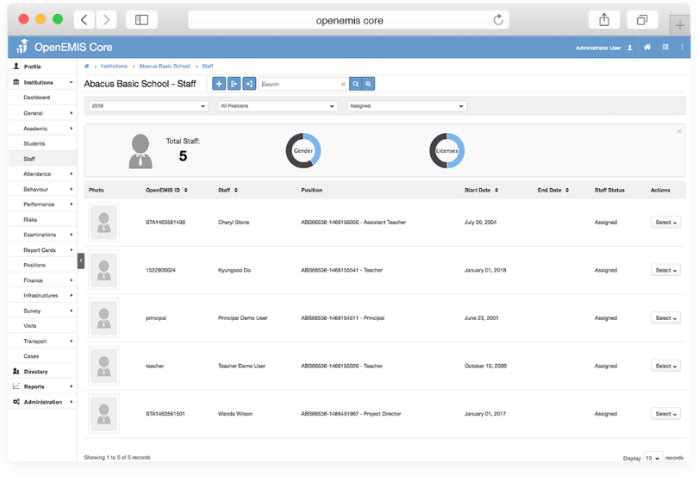Click browser forward button
The height and width of the screenshot is (477, 699).
coord(106,20)
